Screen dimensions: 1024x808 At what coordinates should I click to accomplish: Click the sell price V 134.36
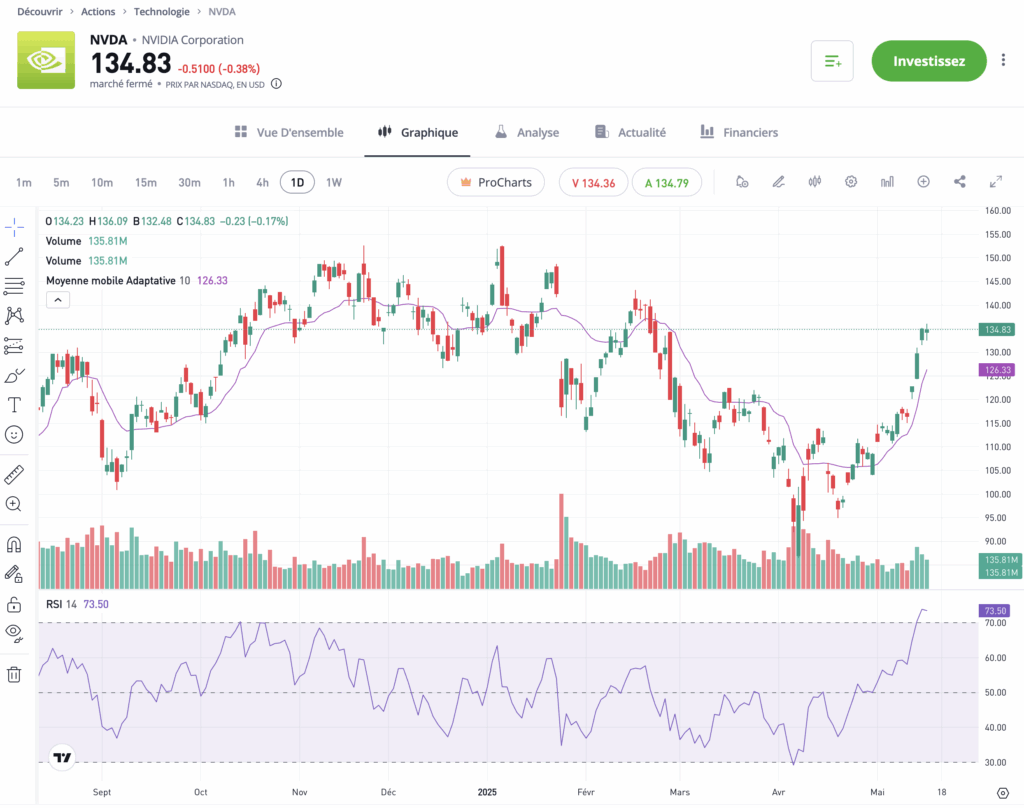[x=594, y=182]
